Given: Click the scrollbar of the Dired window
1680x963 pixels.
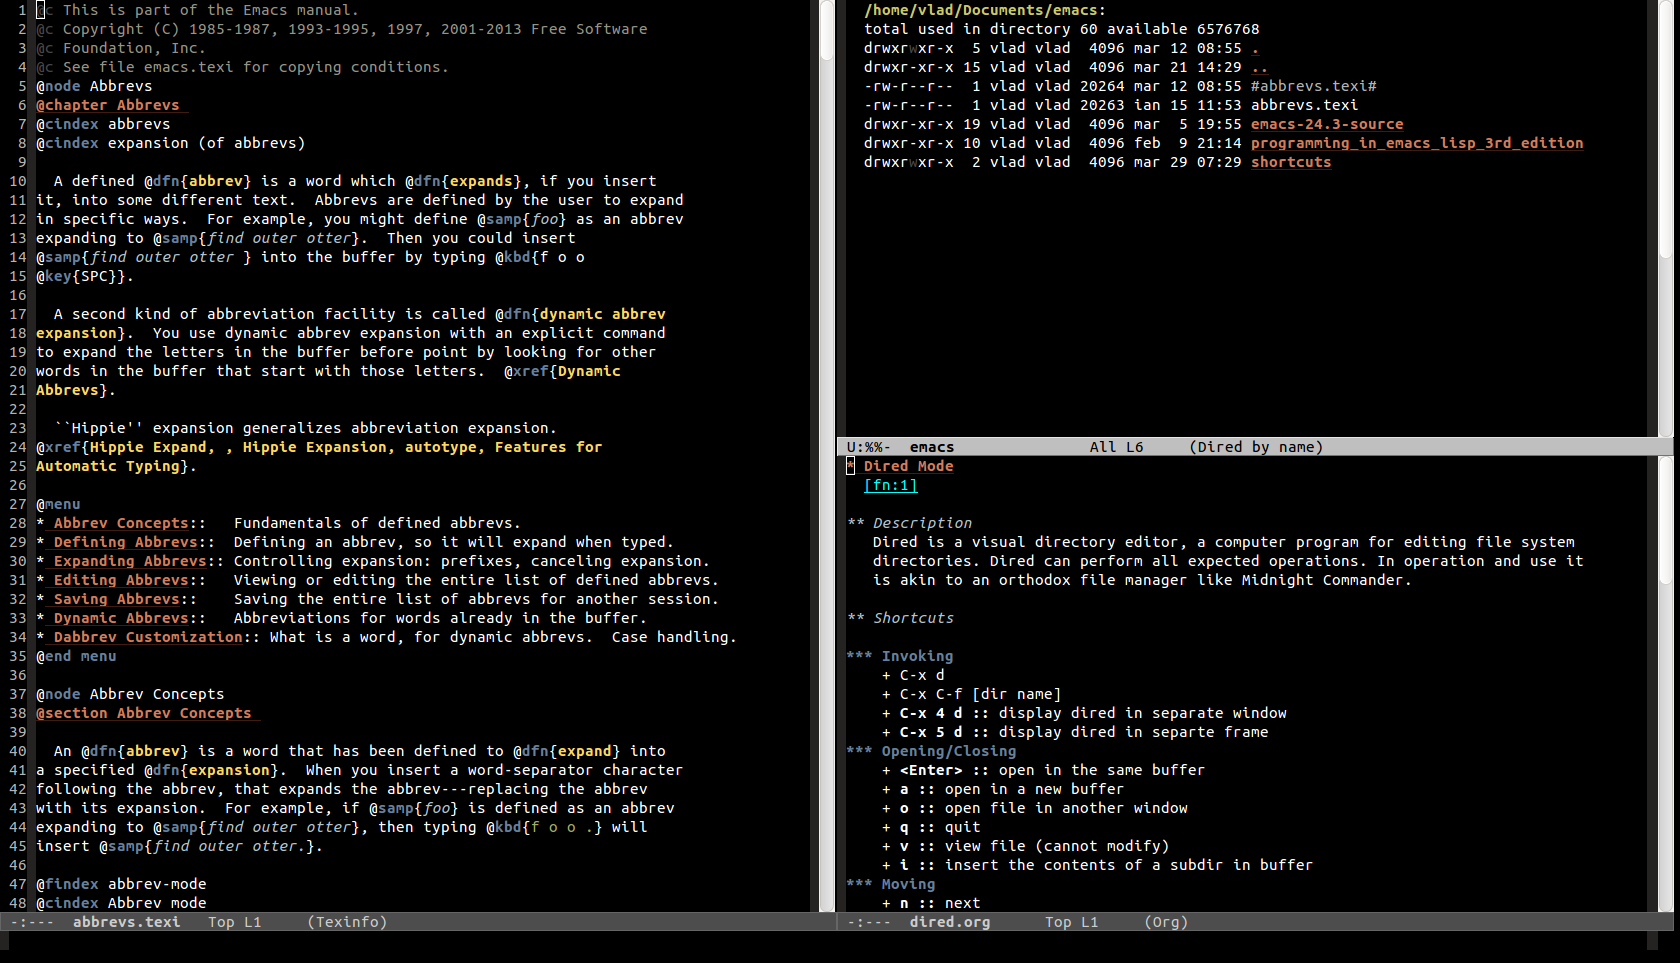Looking at the screenshot, I should [1665, 218].
